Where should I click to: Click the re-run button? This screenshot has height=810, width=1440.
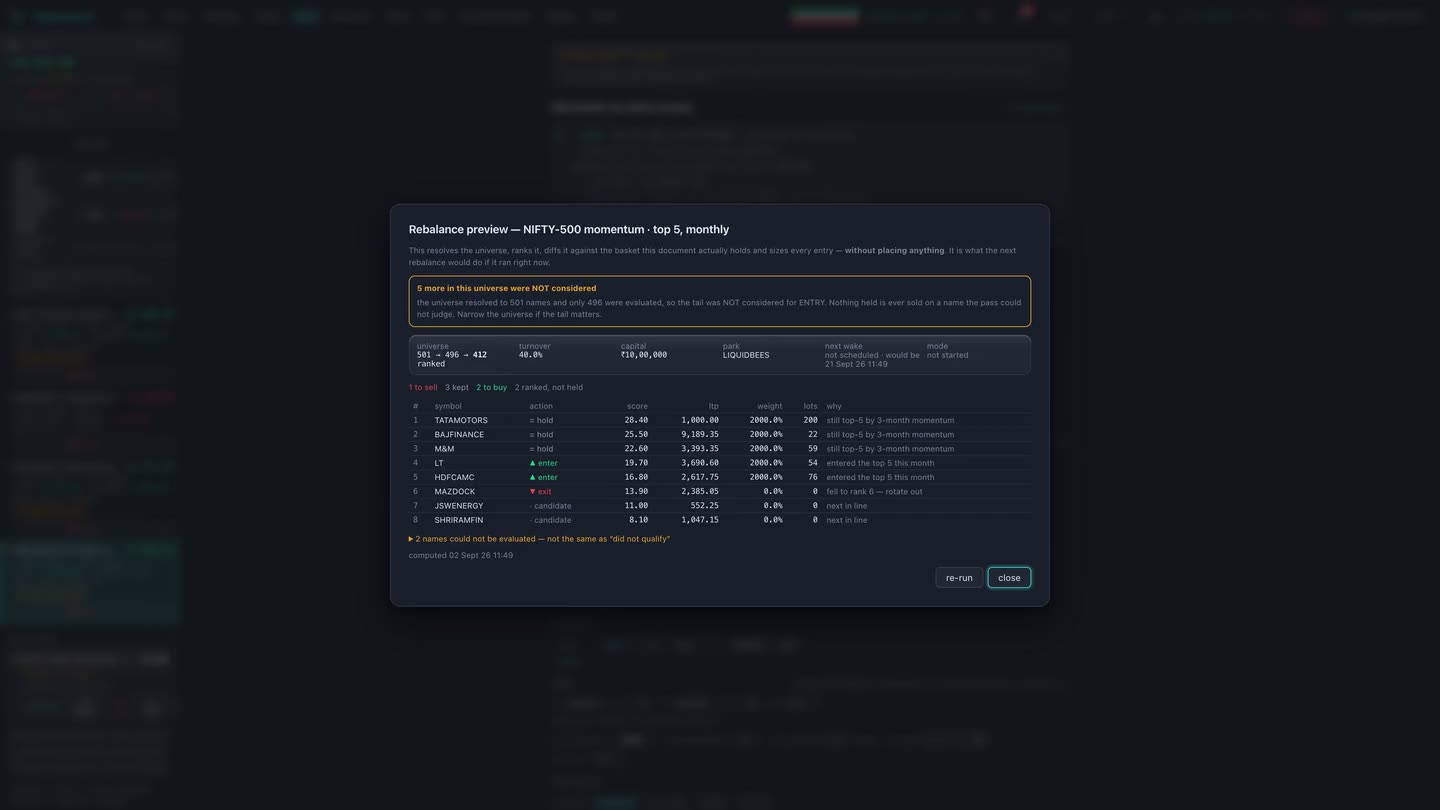(959, 578)
